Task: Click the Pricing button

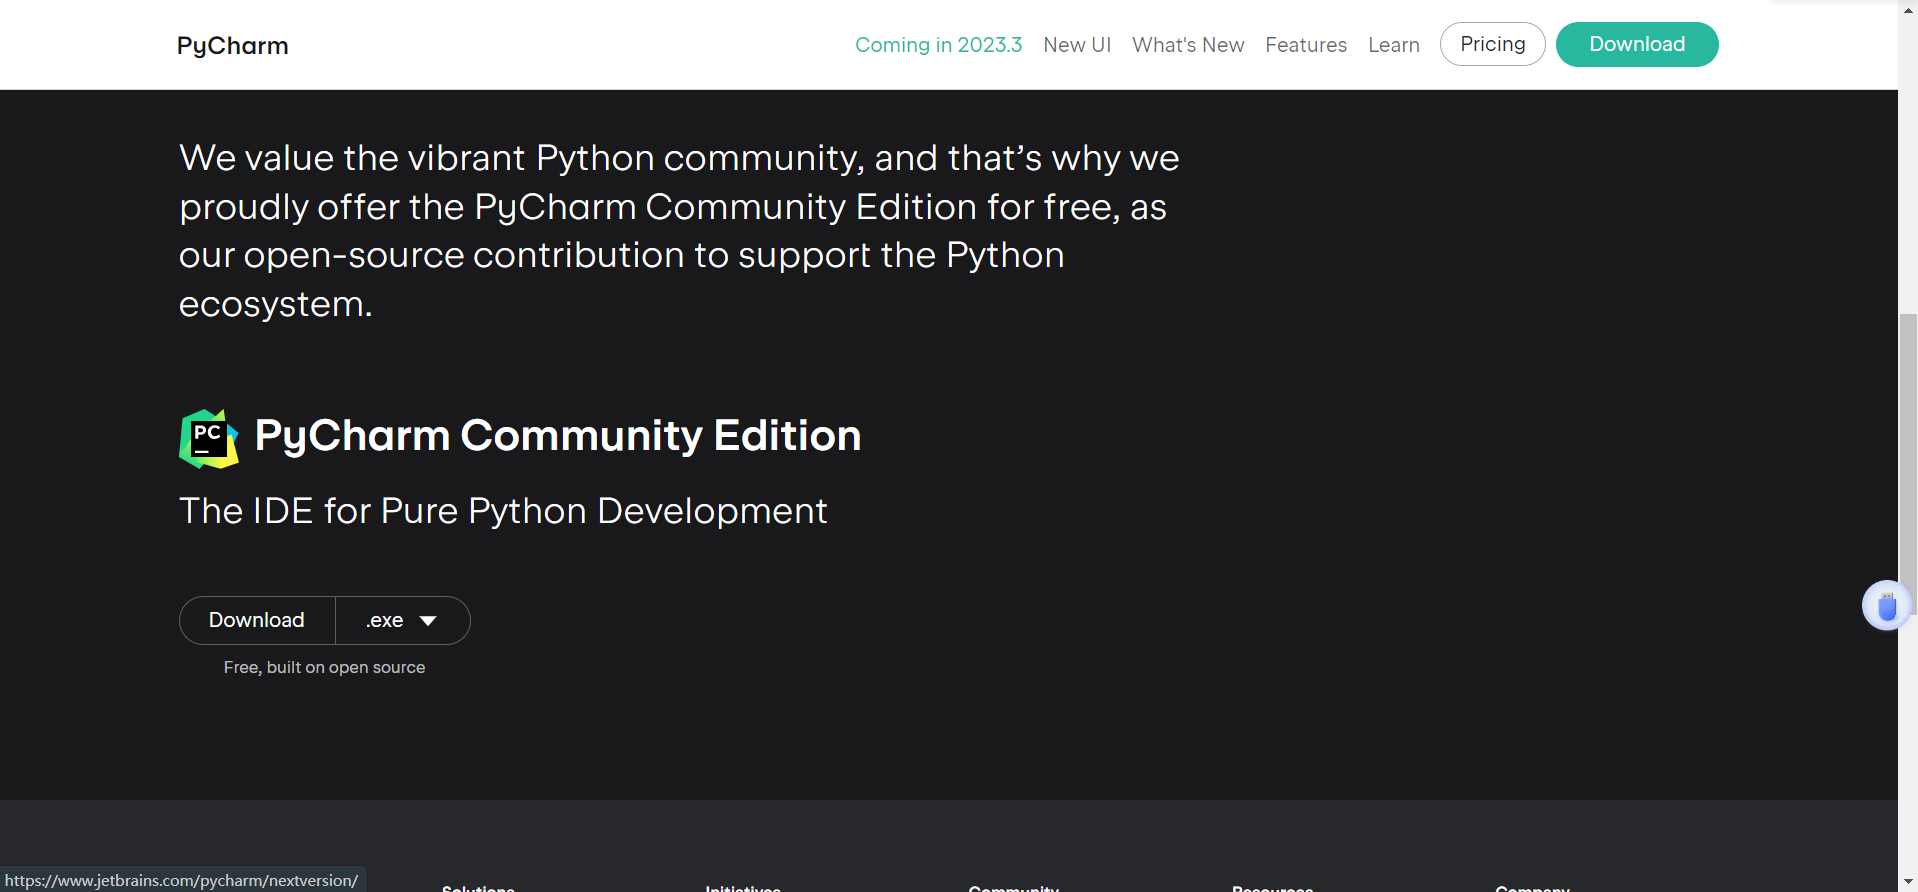Action: click(1492, 44)
